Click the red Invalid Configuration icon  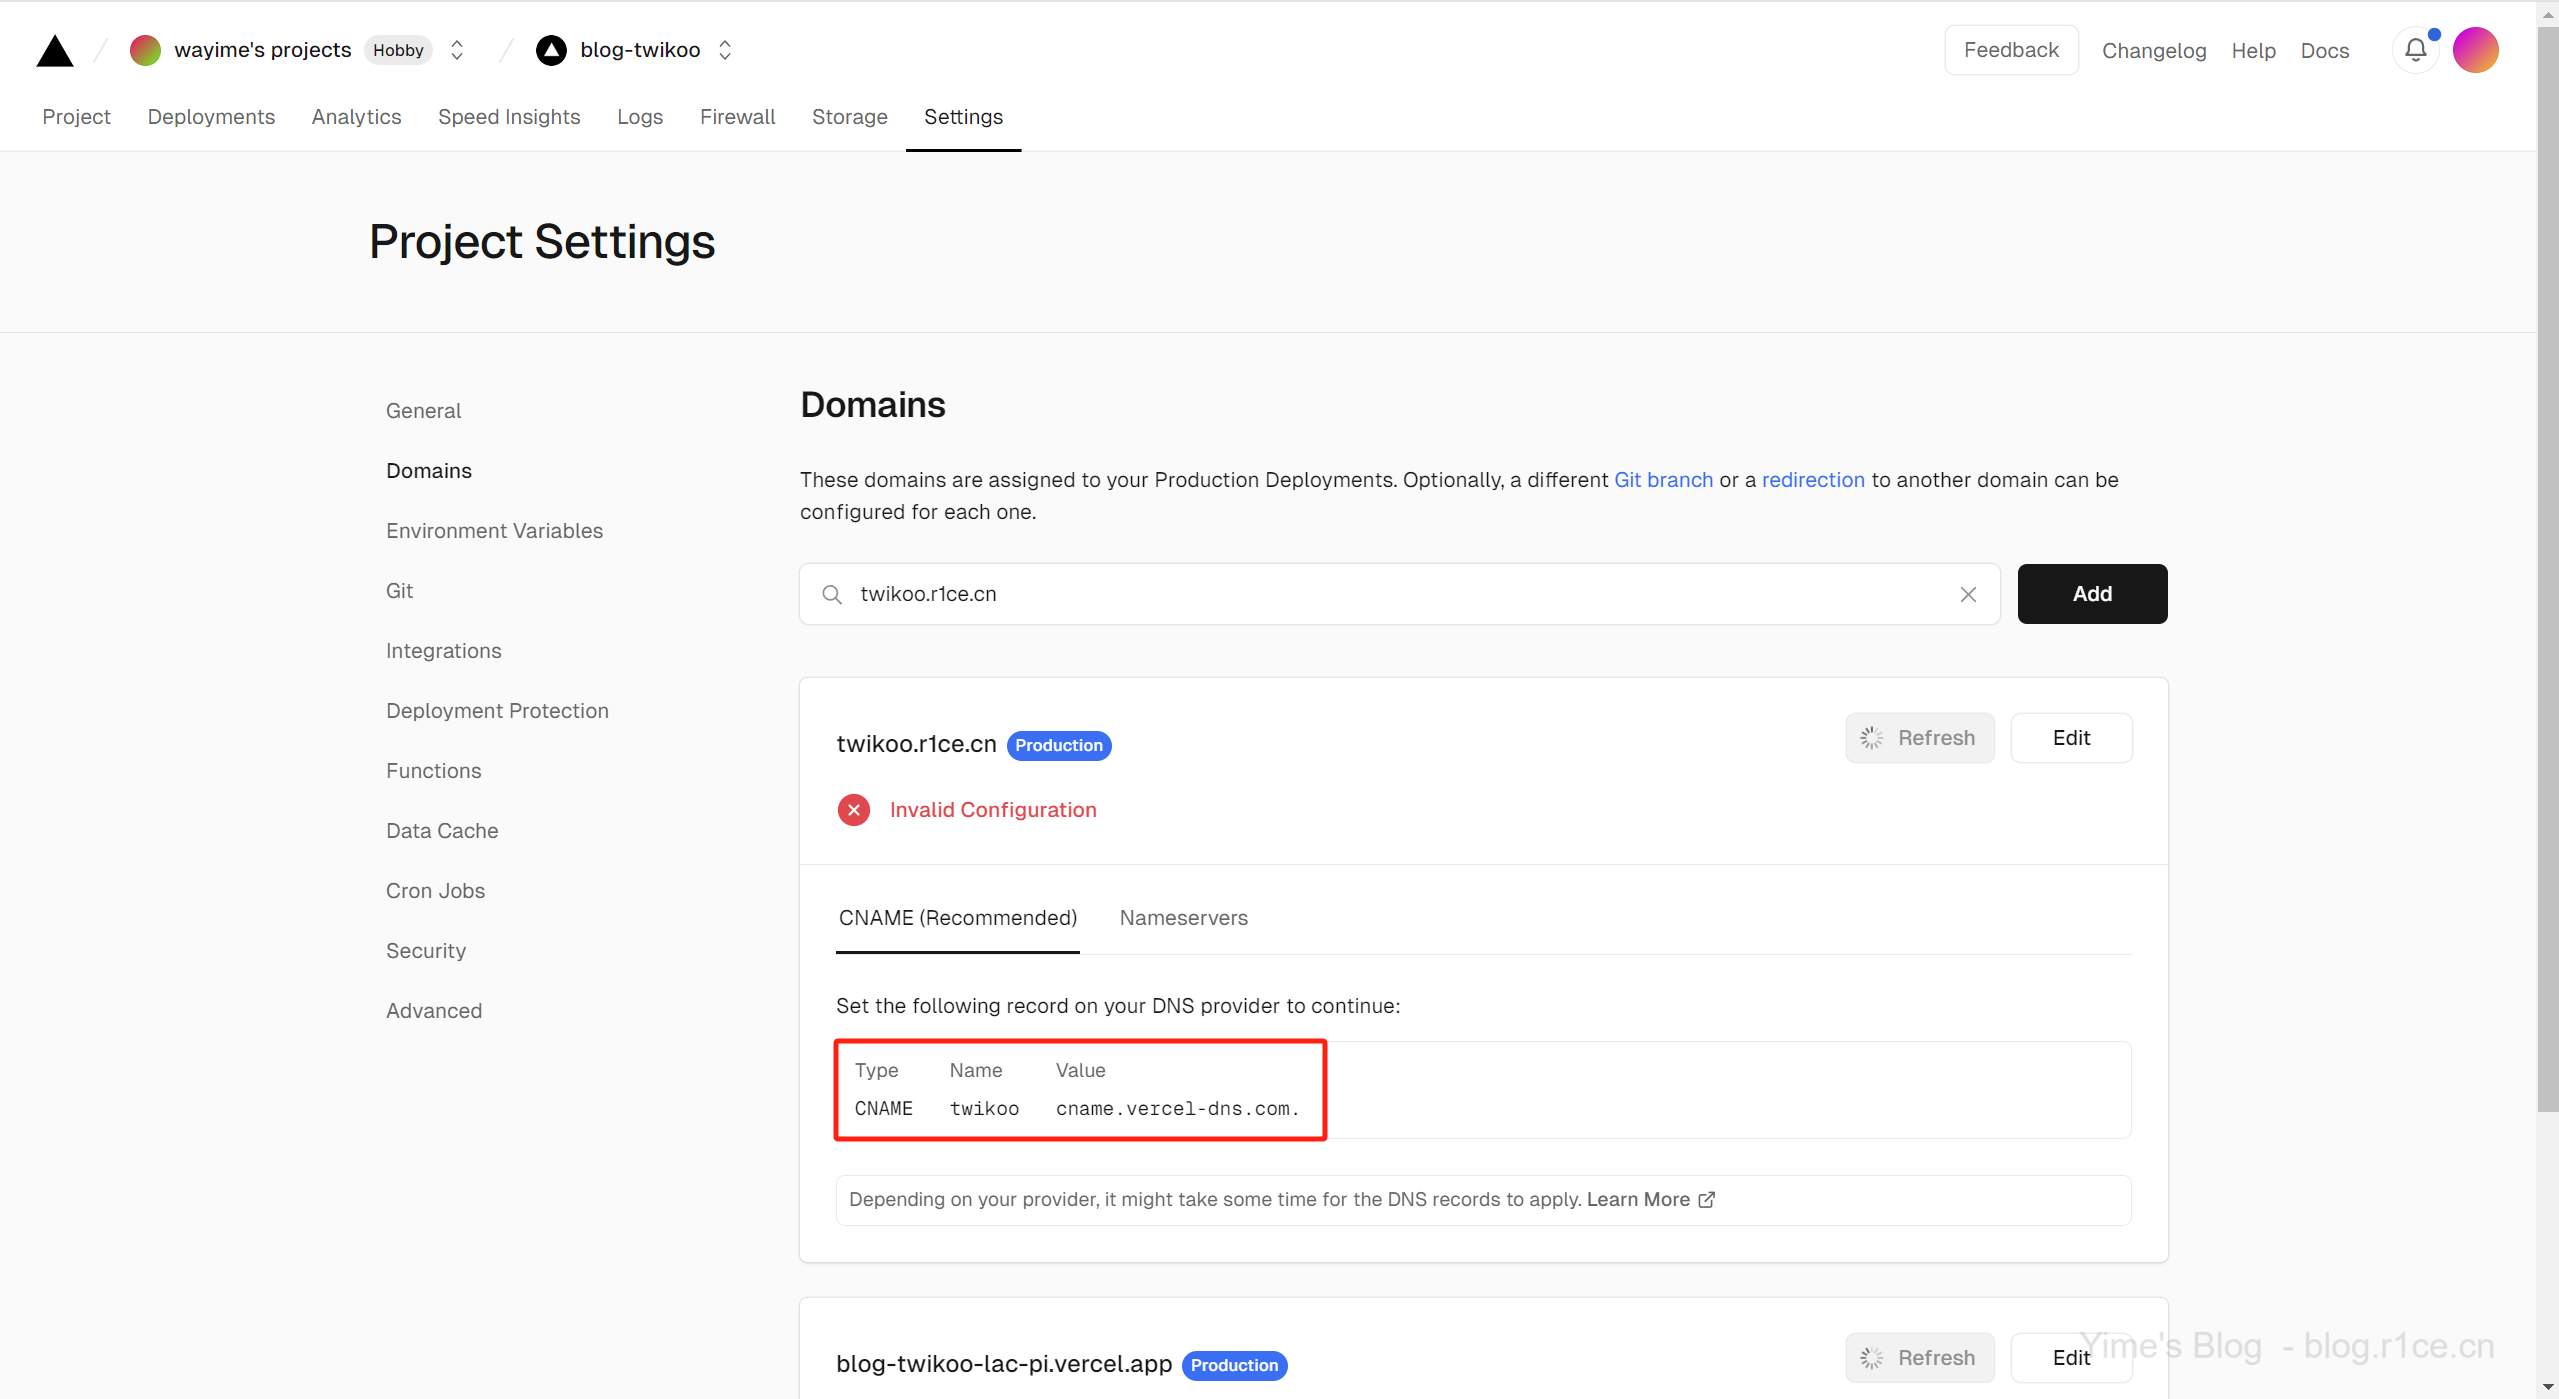(x=853, y=810)
